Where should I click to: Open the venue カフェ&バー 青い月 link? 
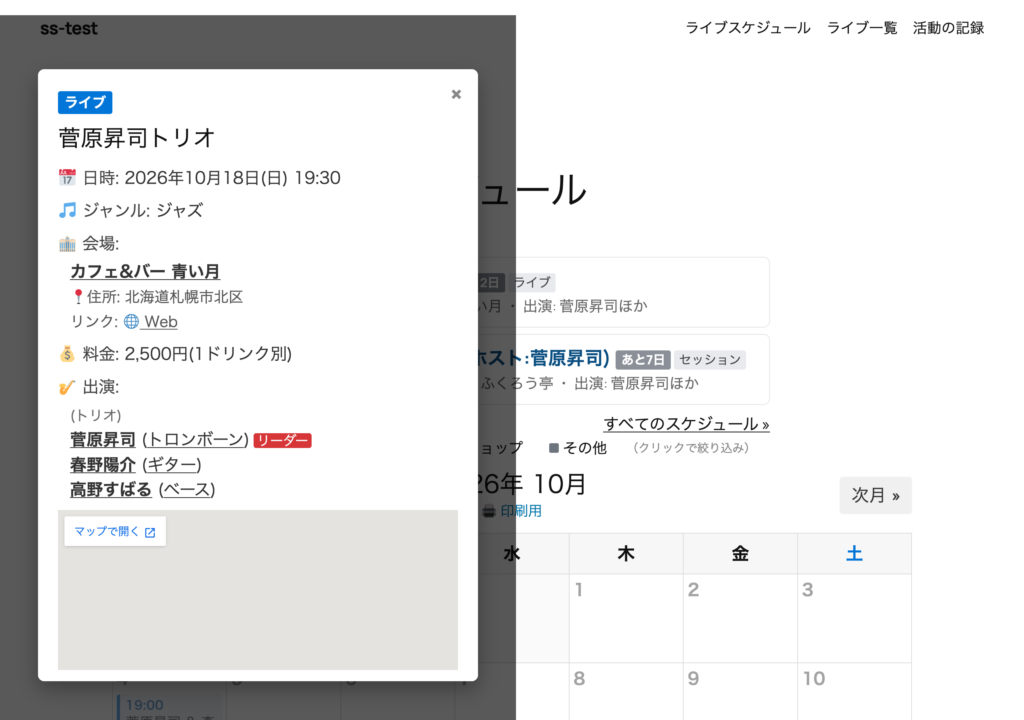point(145,271)
